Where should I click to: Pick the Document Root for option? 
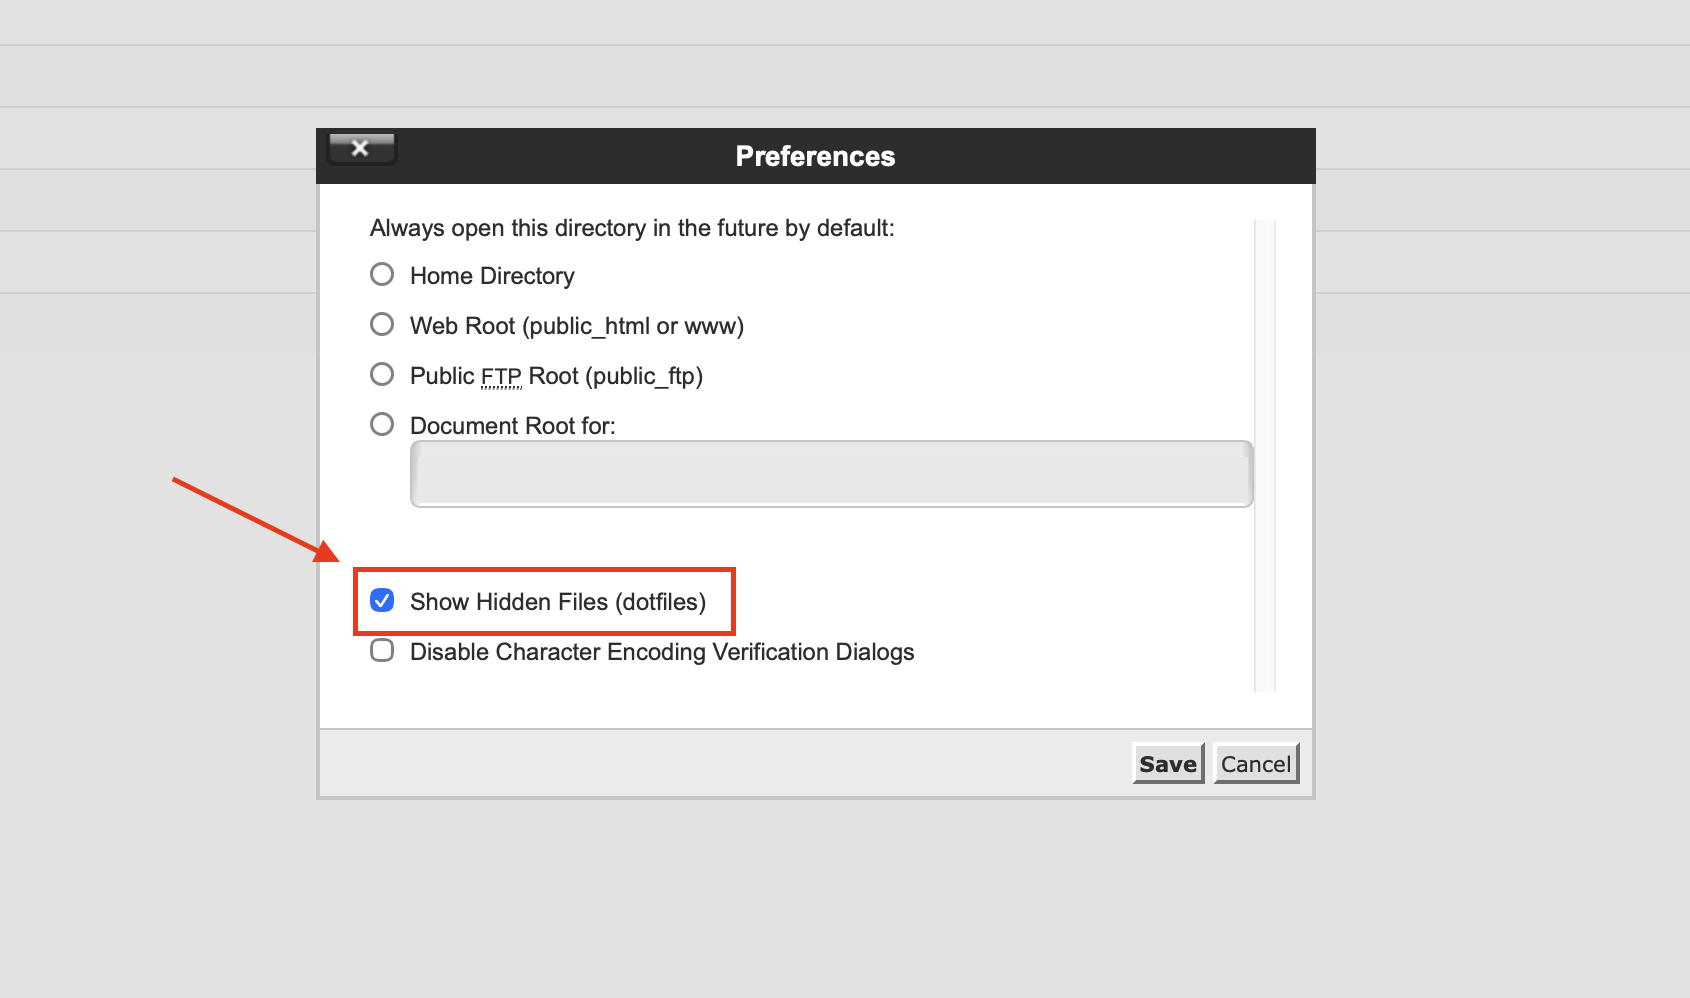[x=381, y=424]
